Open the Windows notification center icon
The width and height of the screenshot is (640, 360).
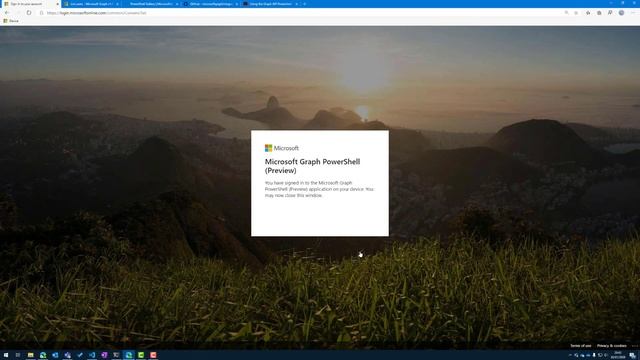tap(632, 355)
